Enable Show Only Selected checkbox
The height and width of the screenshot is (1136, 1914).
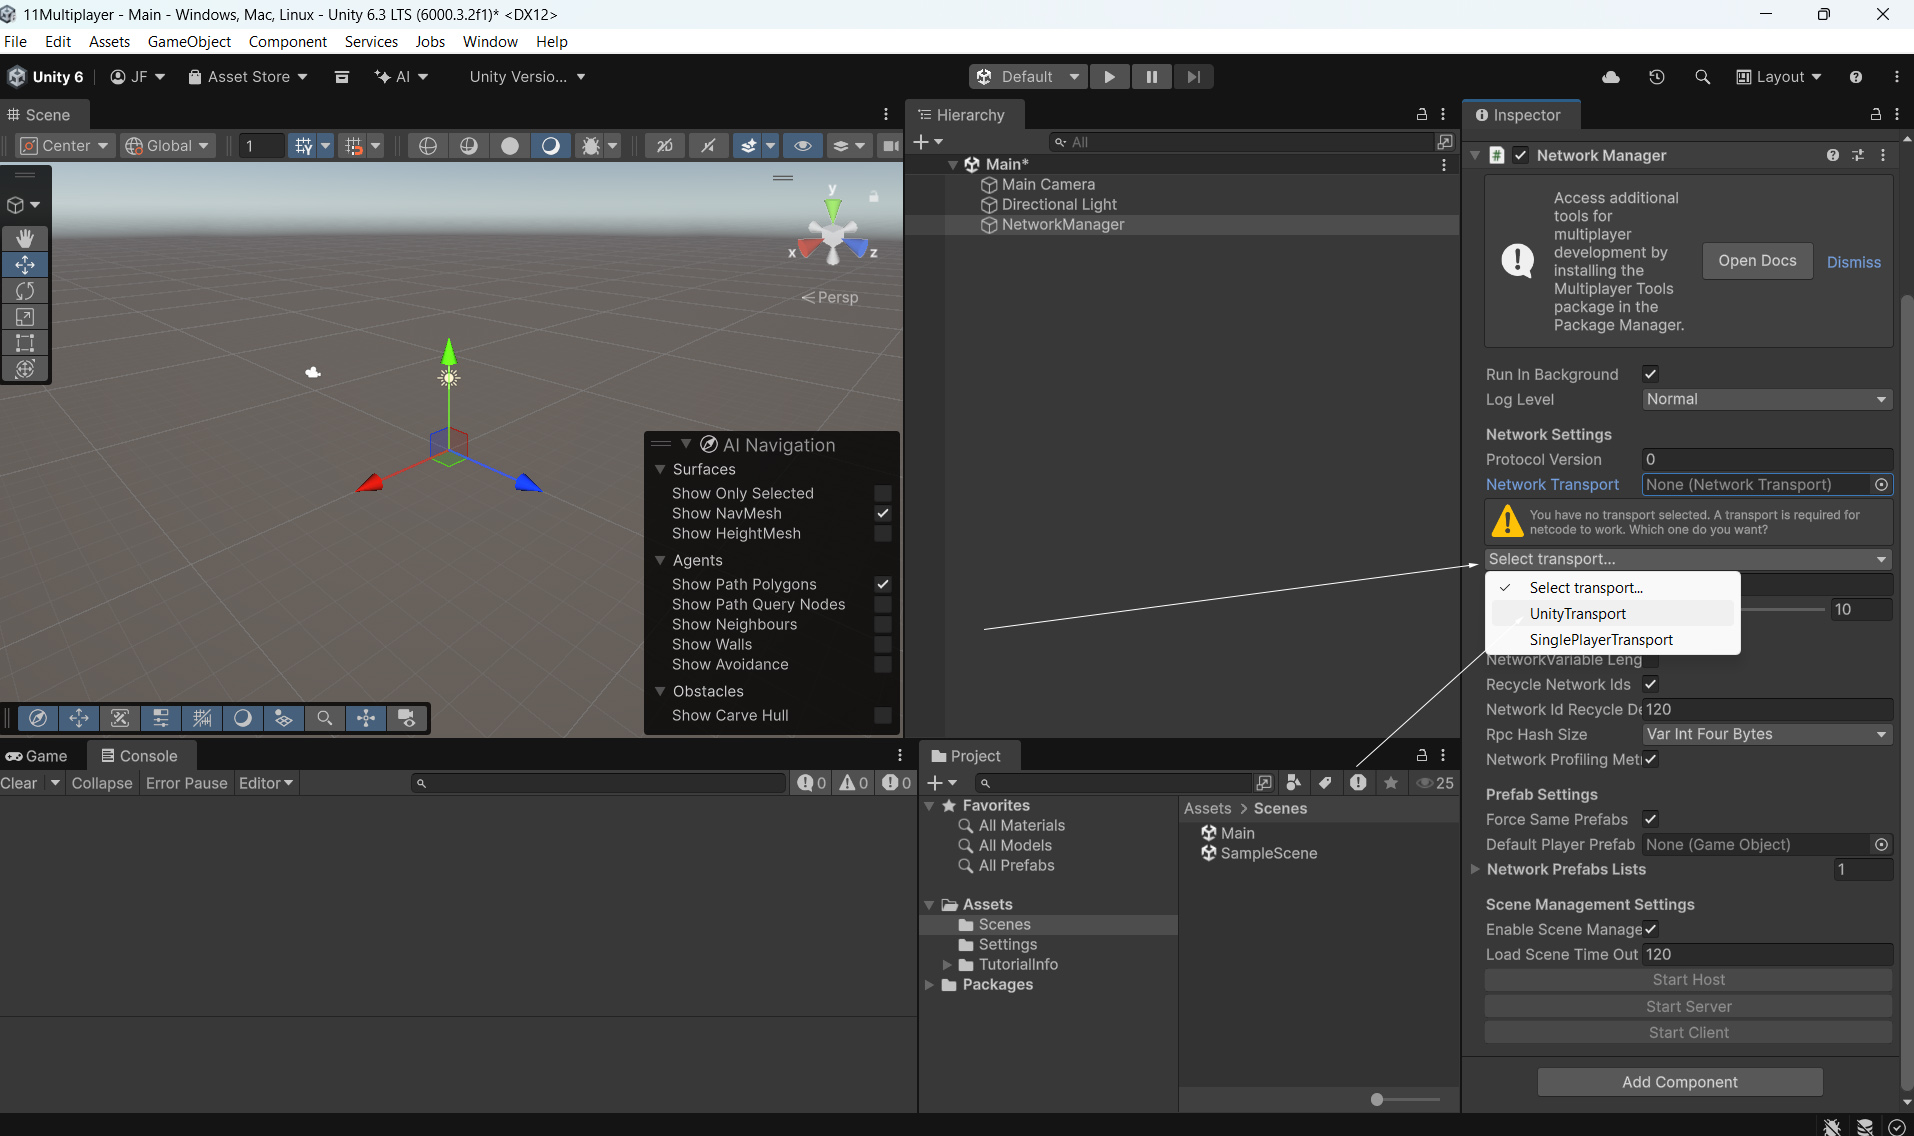(882, 493)
